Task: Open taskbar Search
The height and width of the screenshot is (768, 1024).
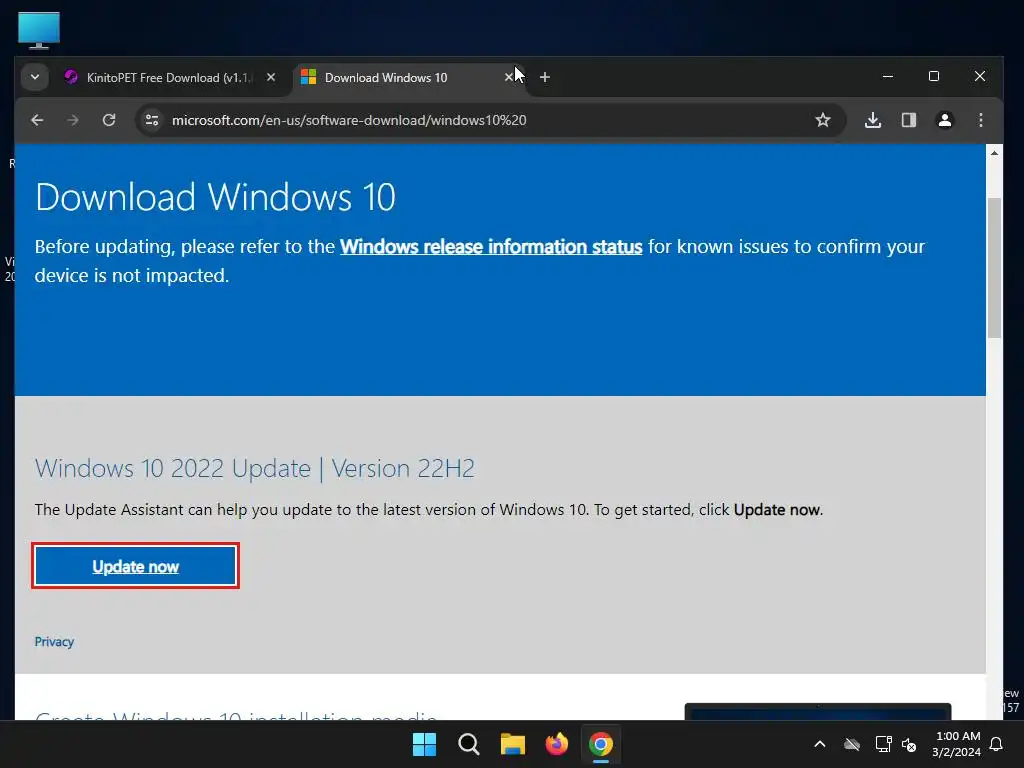Action: pos(468,744)
